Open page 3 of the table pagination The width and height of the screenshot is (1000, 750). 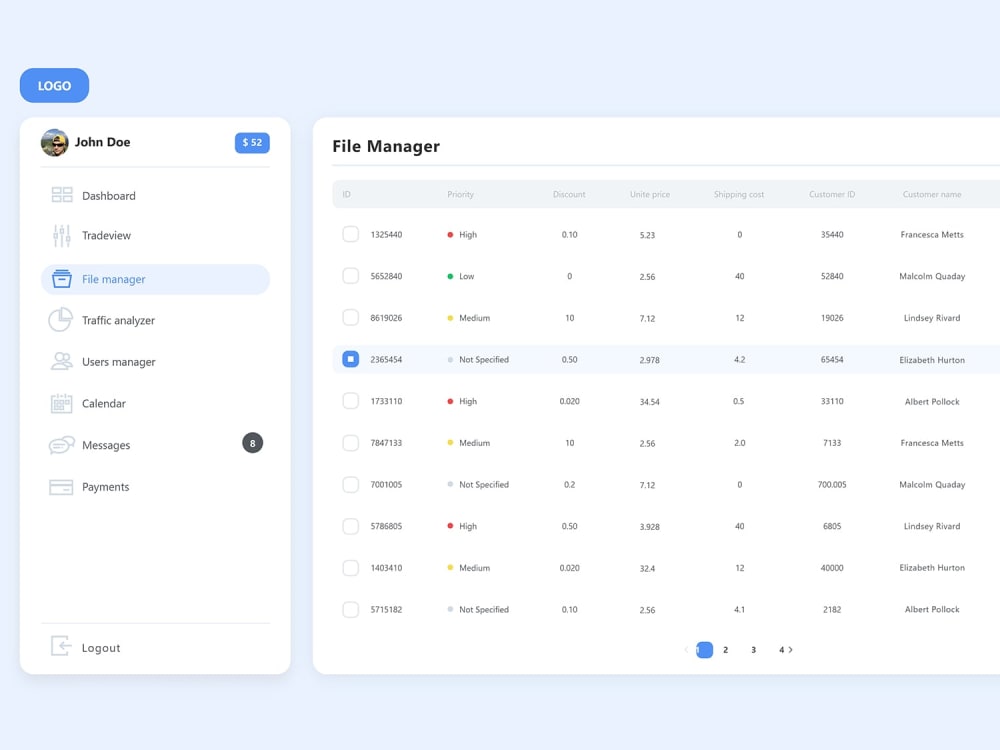753,650
